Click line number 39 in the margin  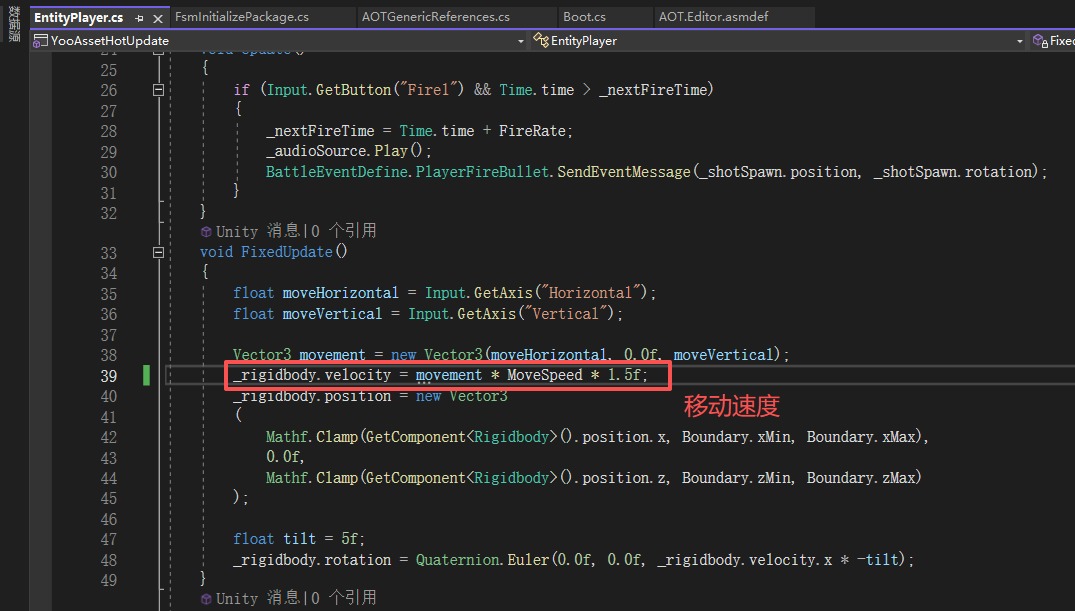coord(109,376)
